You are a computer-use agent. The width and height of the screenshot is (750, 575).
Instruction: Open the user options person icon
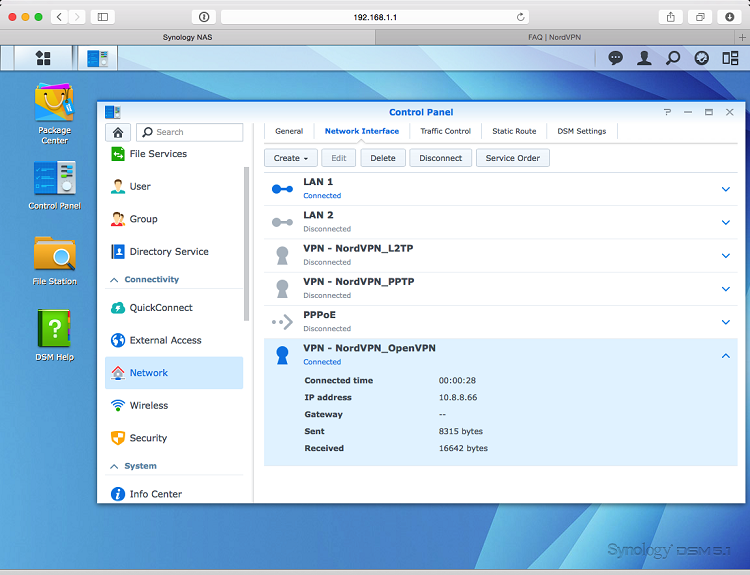(644, 58)
